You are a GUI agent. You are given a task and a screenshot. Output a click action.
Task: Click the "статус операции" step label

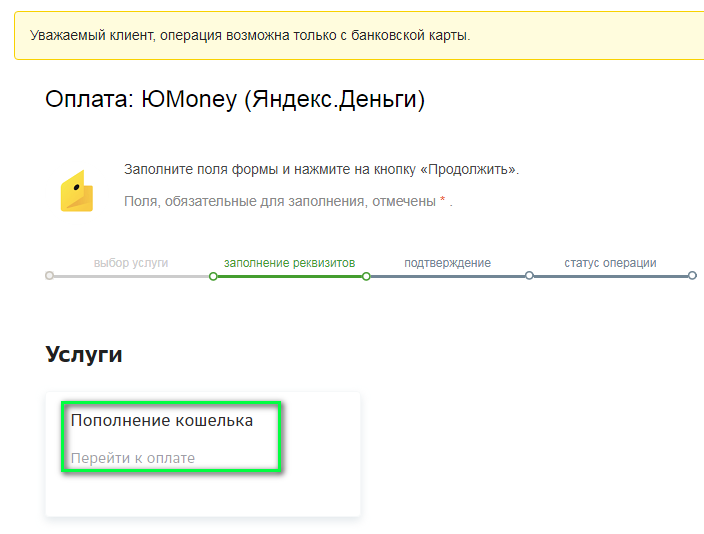[610, 263]
